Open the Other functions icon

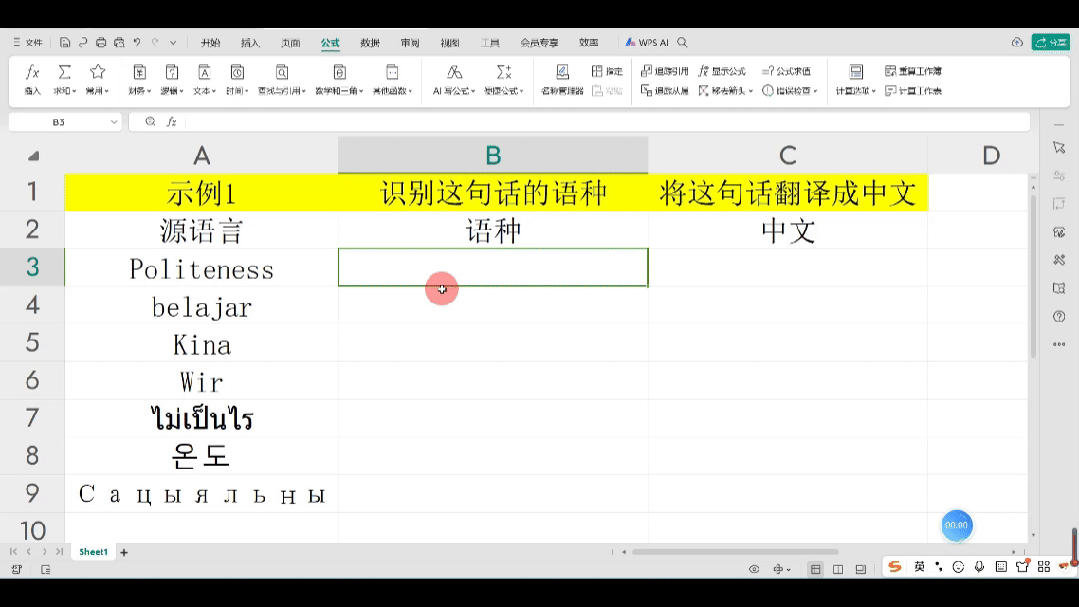pyautogui.click(x=392, y=72)
